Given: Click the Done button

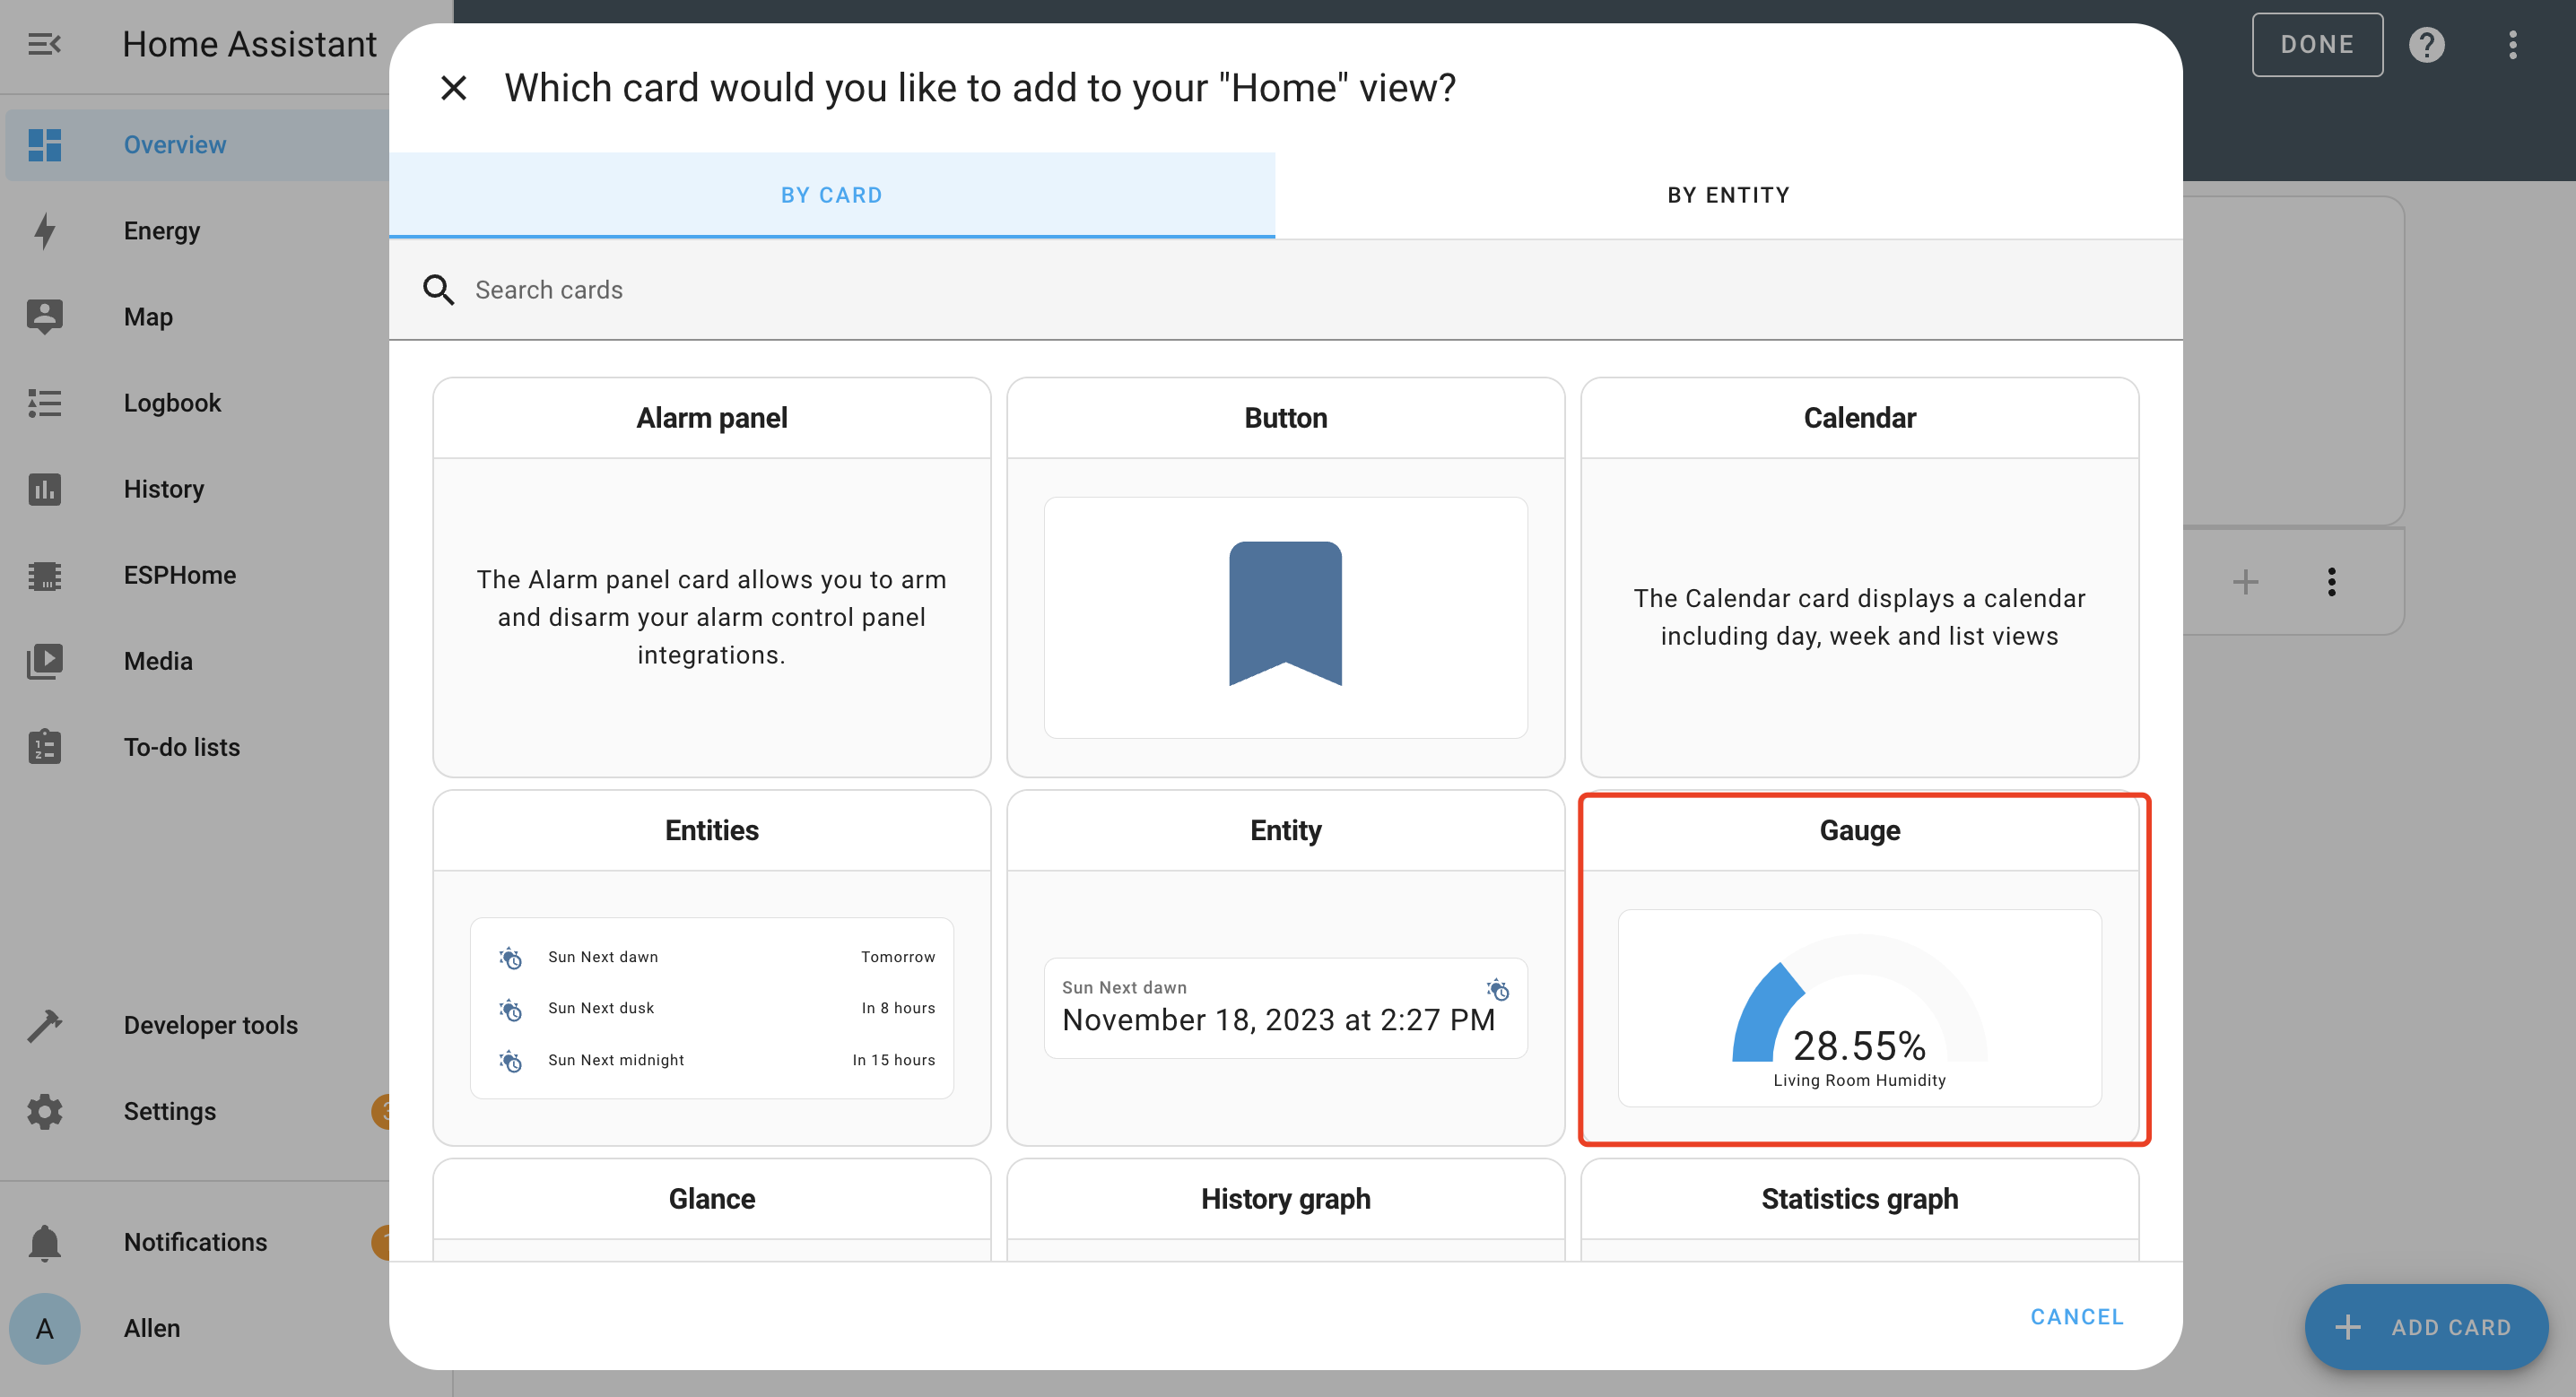Looking at the screenshot, I should point(2316,44).
